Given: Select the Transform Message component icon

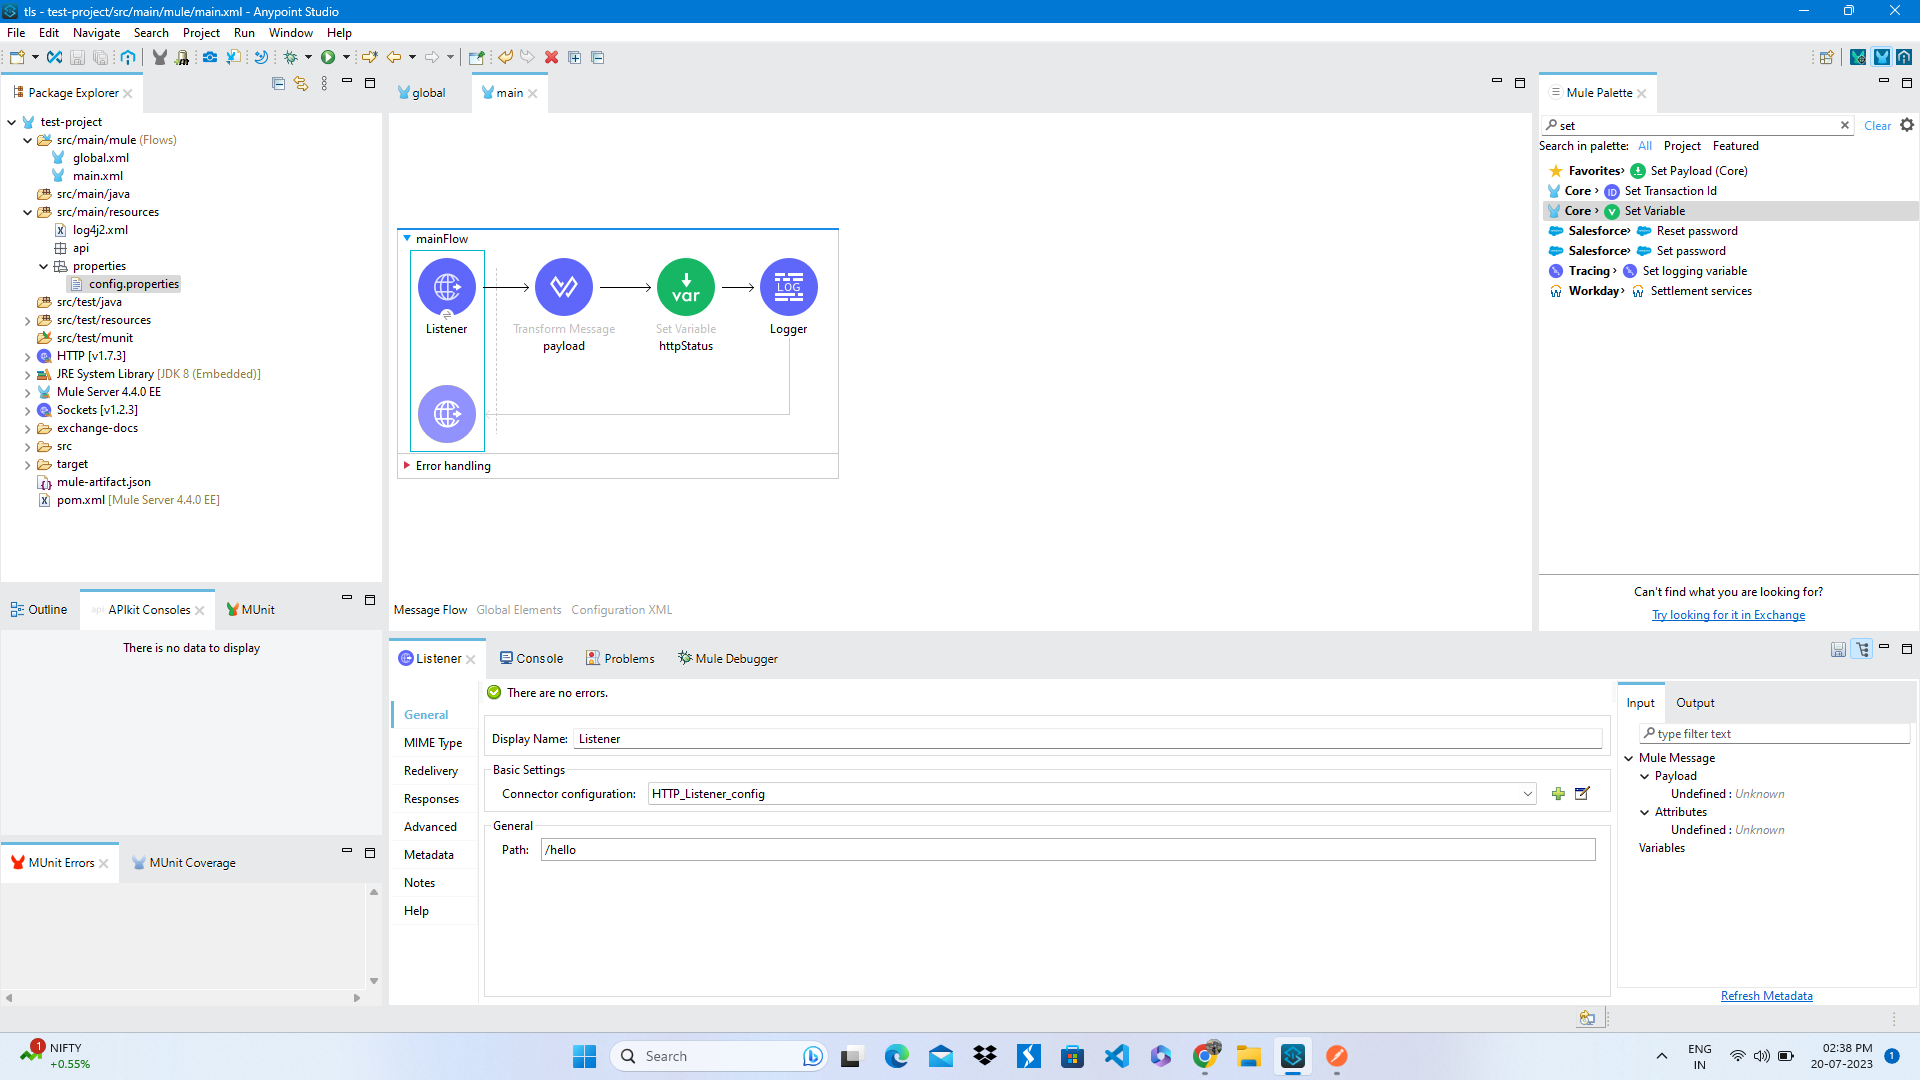Looking at the screenshot, I should point(564,288).
